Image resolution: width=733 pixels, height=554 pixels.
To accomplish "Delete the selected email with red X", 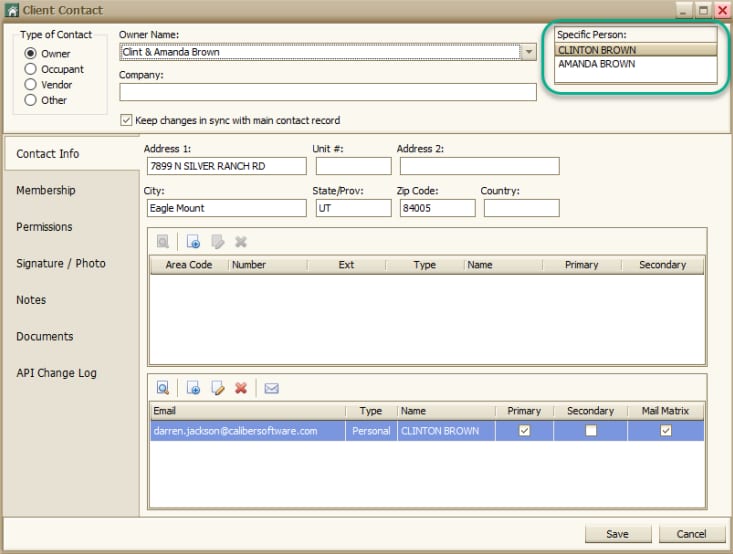I will point(241,388).
